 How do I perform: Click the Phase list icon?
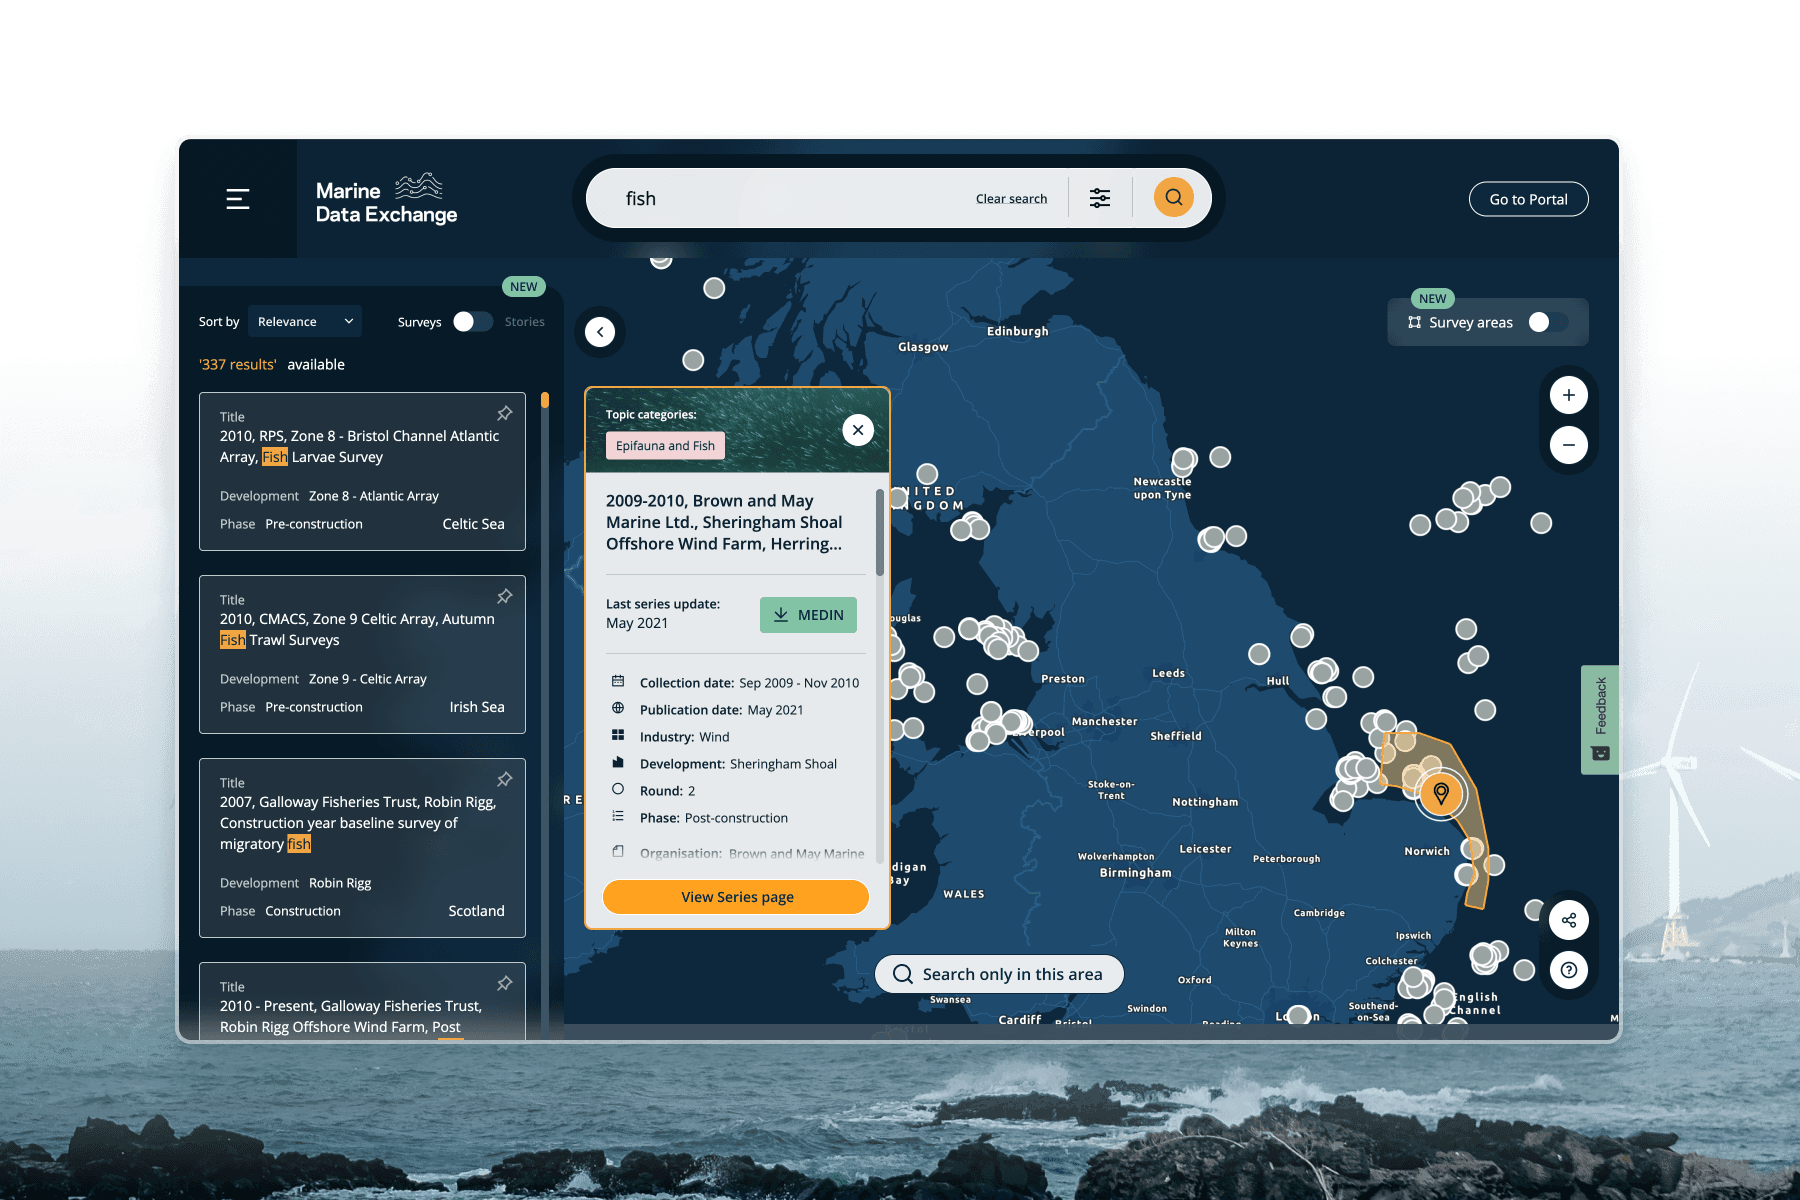[618, 816]
